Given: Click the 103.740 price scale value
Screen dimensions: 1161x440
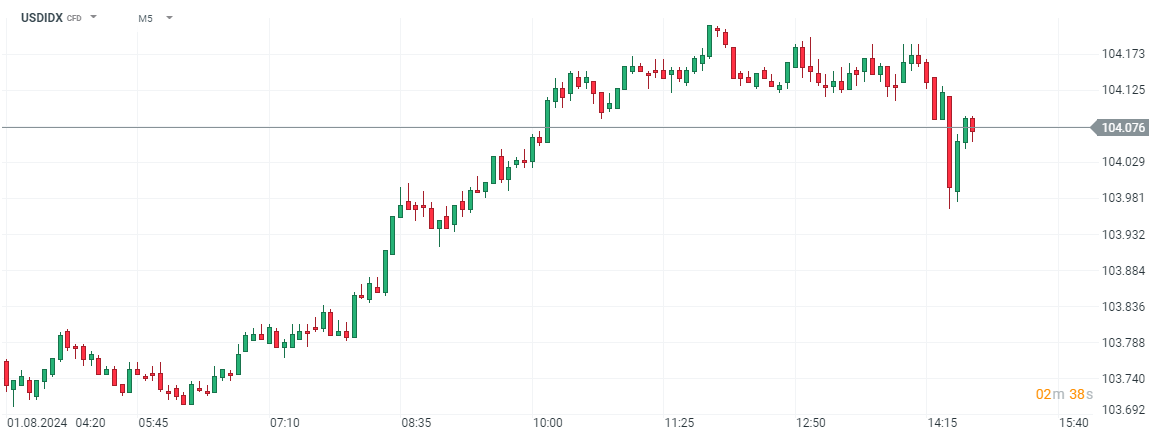Looking at the screenshot, I should [1122, 379].
